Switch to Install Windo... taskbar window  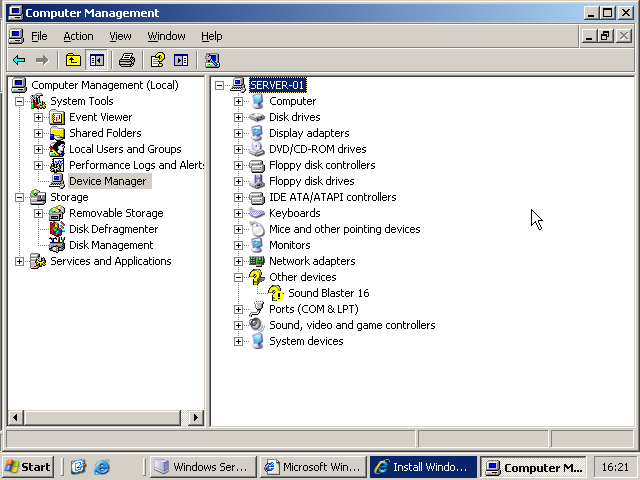pyautogui.click(x=423, y=467)
